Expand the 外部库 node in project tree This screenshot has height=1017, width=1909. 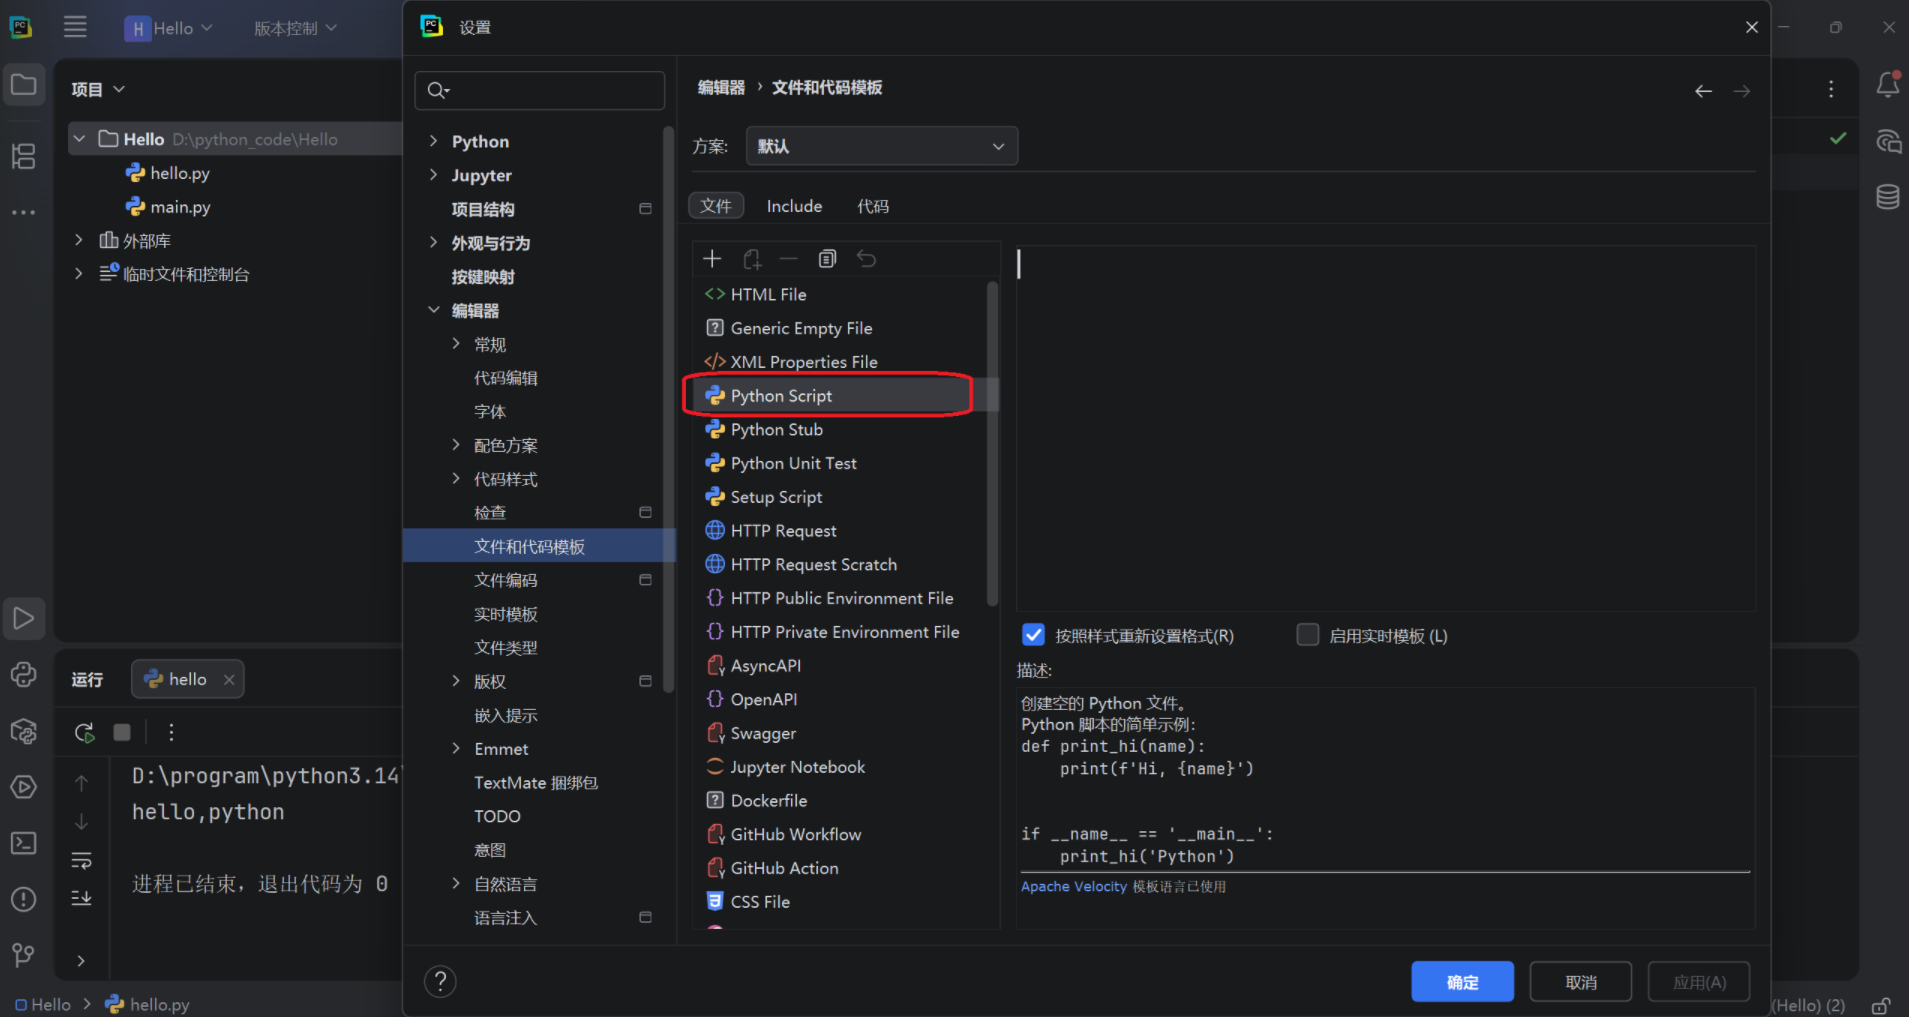(79, 240)
